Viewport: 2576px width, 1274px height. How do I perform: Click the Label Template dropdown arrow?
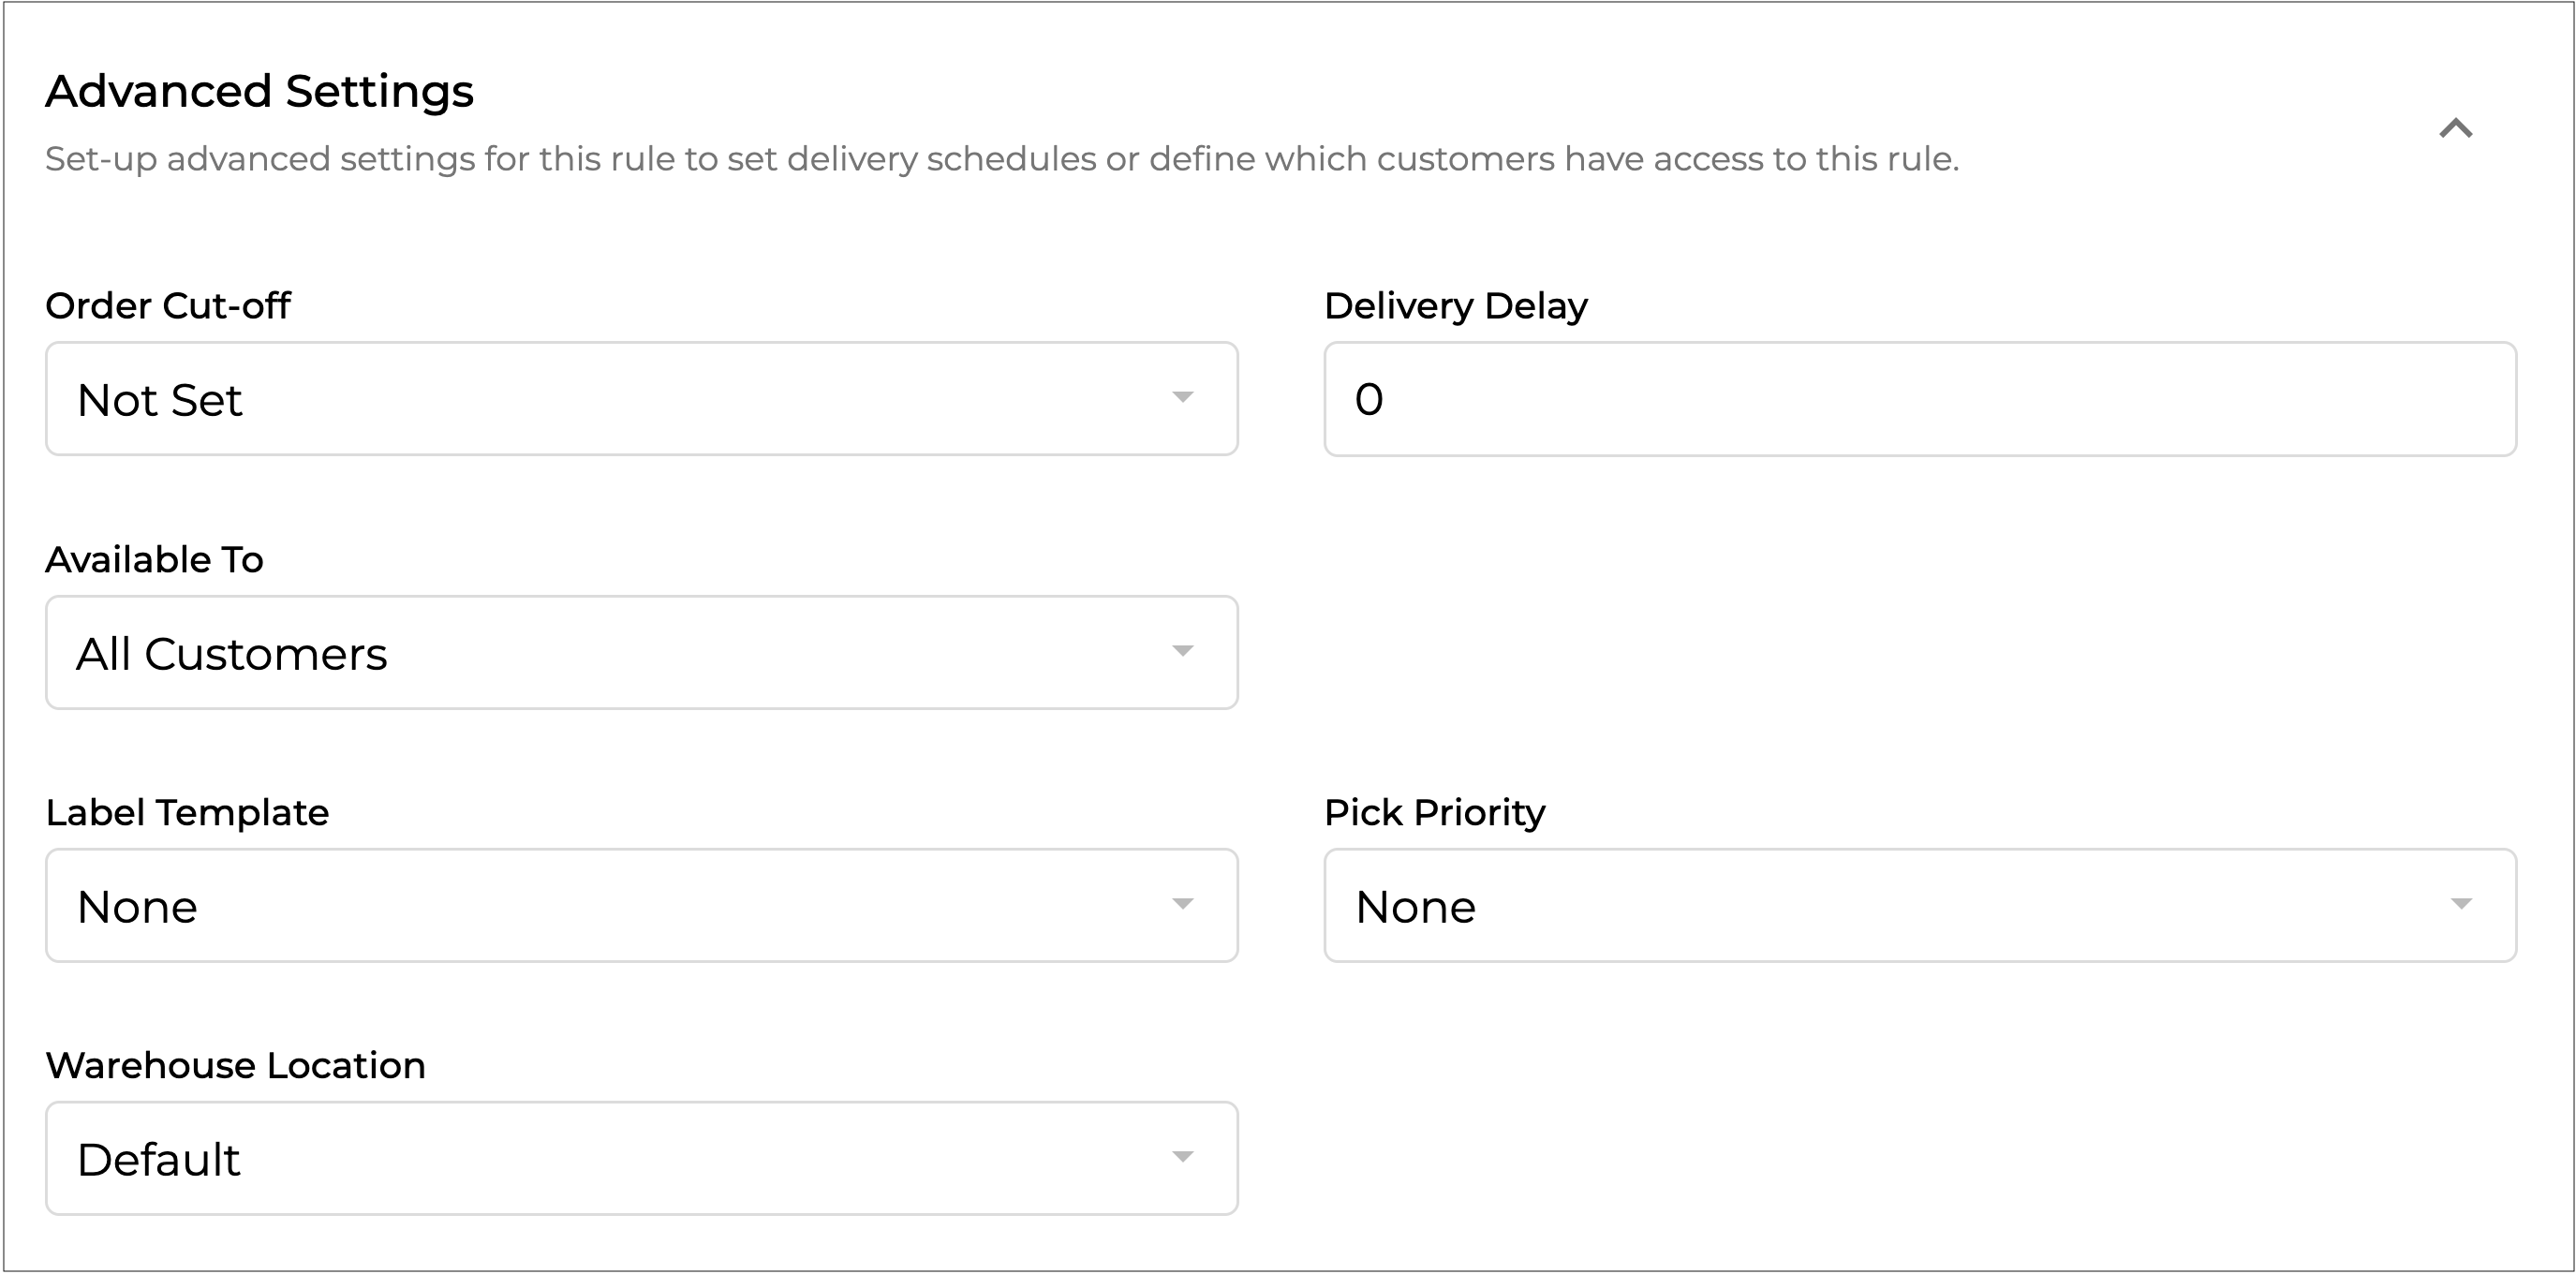[x=1182, y=905]
